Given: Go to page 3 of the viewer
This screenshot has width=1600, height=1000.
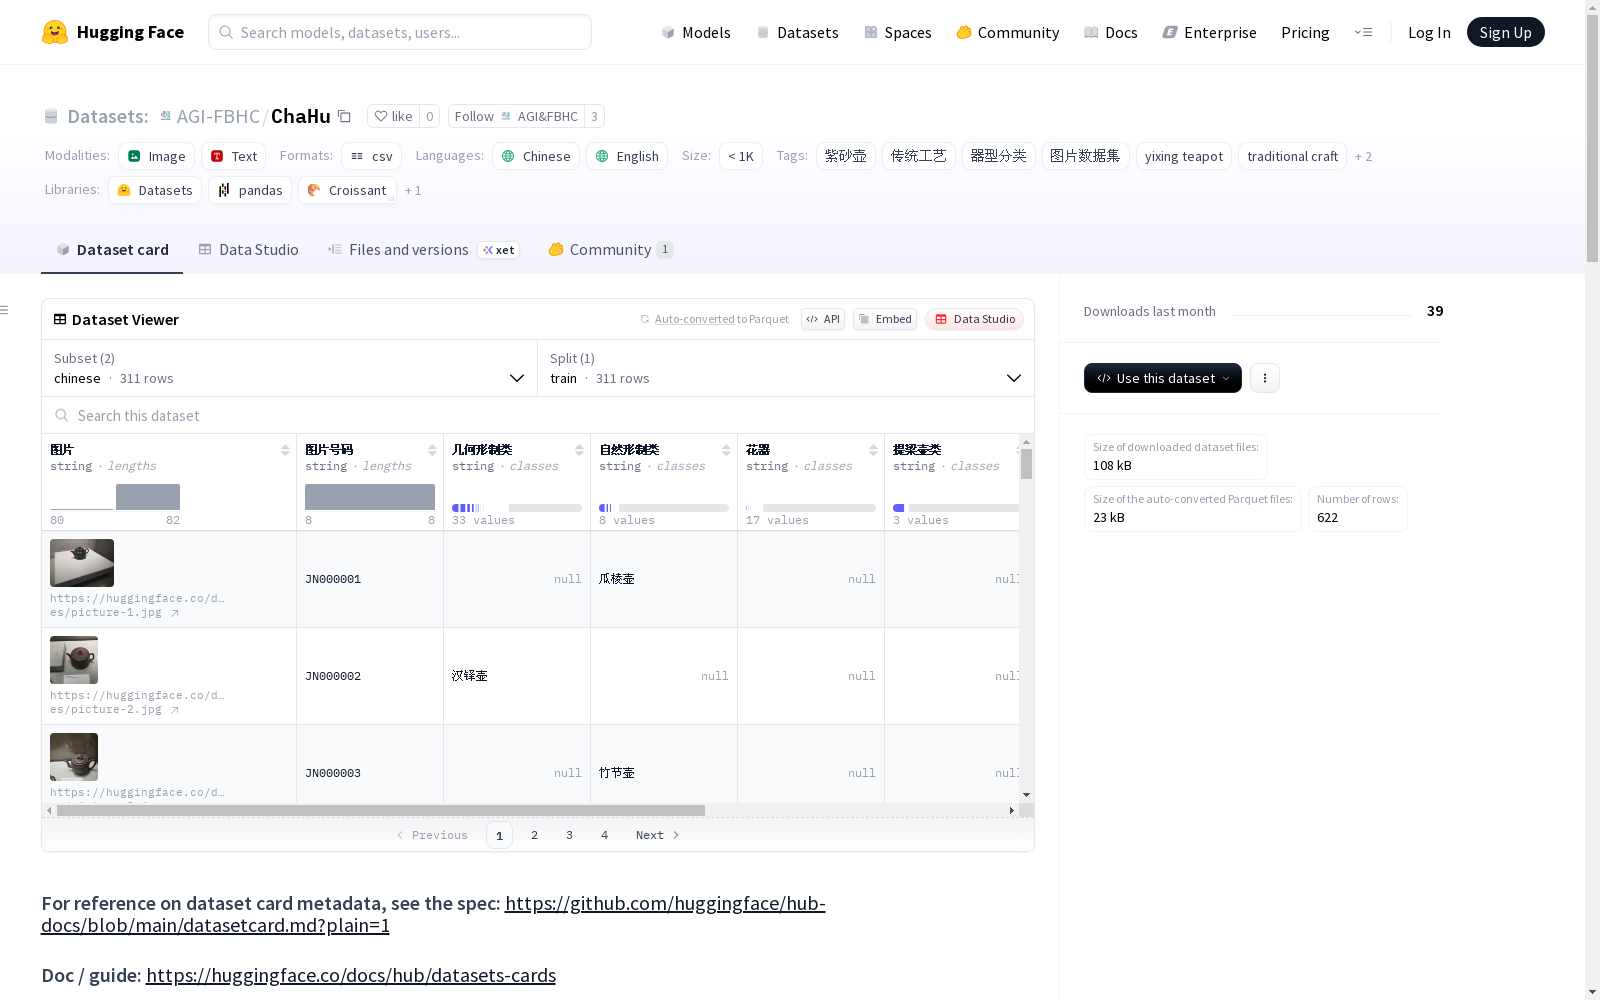Looking at the screenshot, I should [x=569, y=835].
